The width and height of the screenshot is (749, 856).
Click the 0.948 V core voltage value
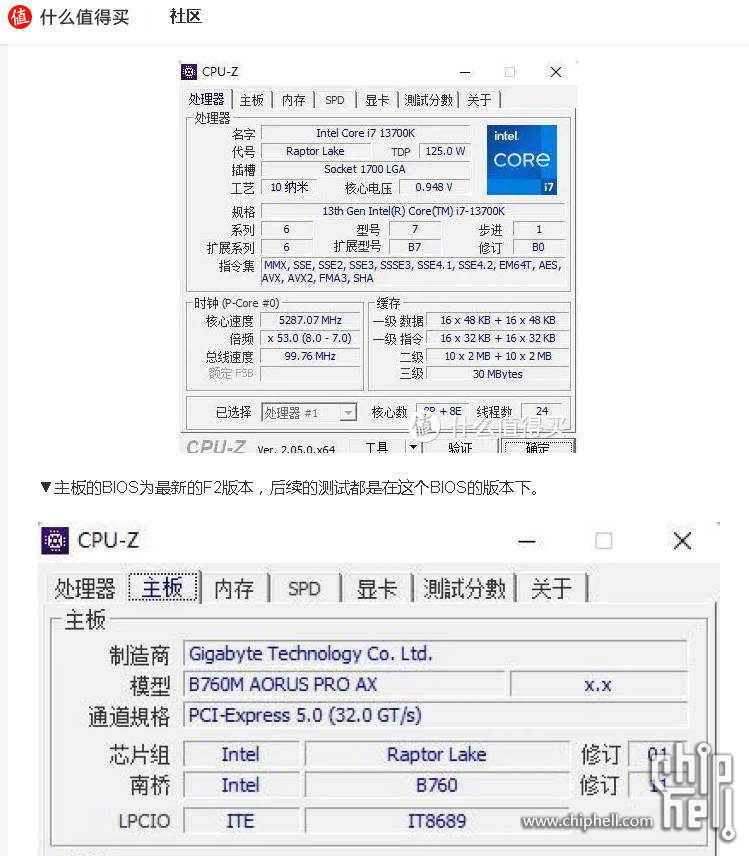tap(434, 187)
